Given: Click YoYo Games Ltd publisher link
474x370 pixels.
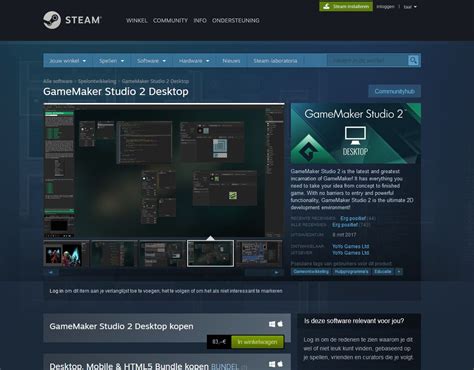Looking at the screenshot, I should 351,253.
